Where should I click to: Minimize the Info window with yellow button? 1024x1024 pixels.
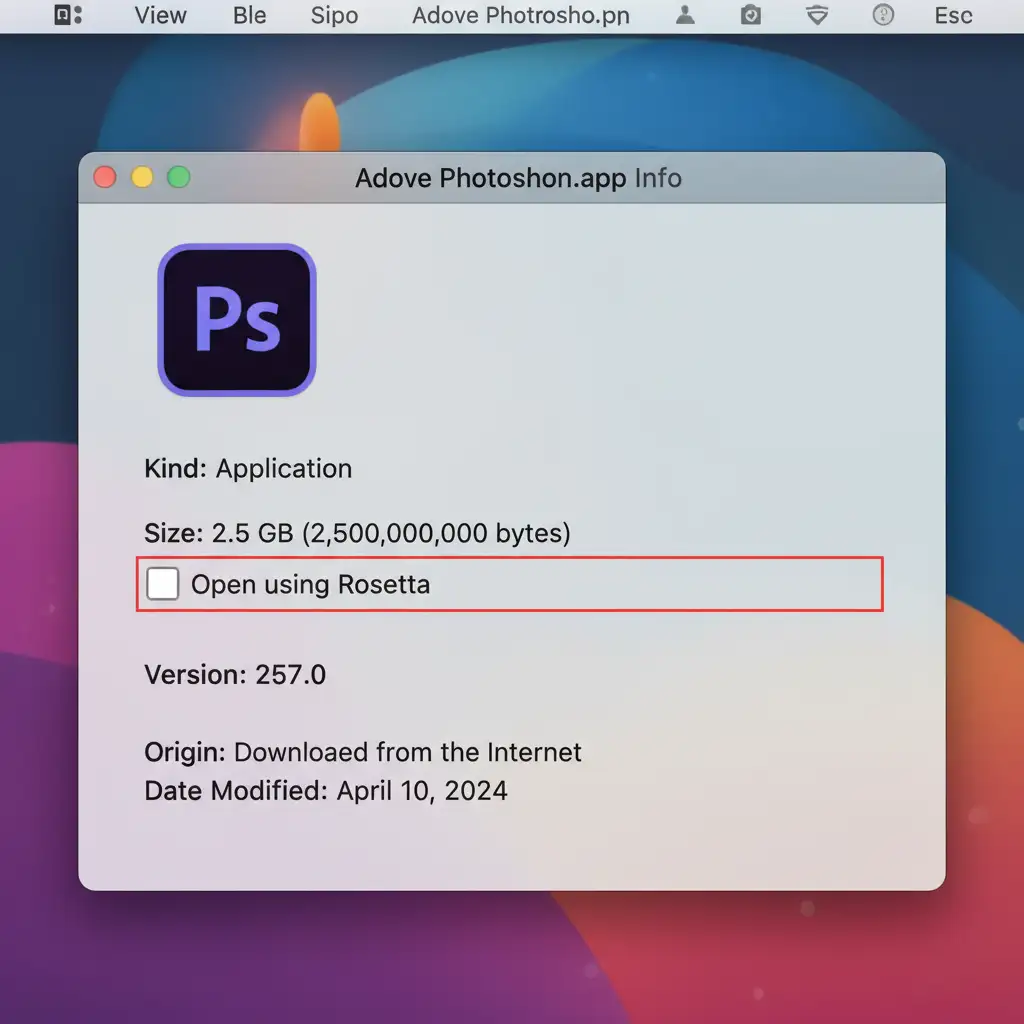(142, 178)
